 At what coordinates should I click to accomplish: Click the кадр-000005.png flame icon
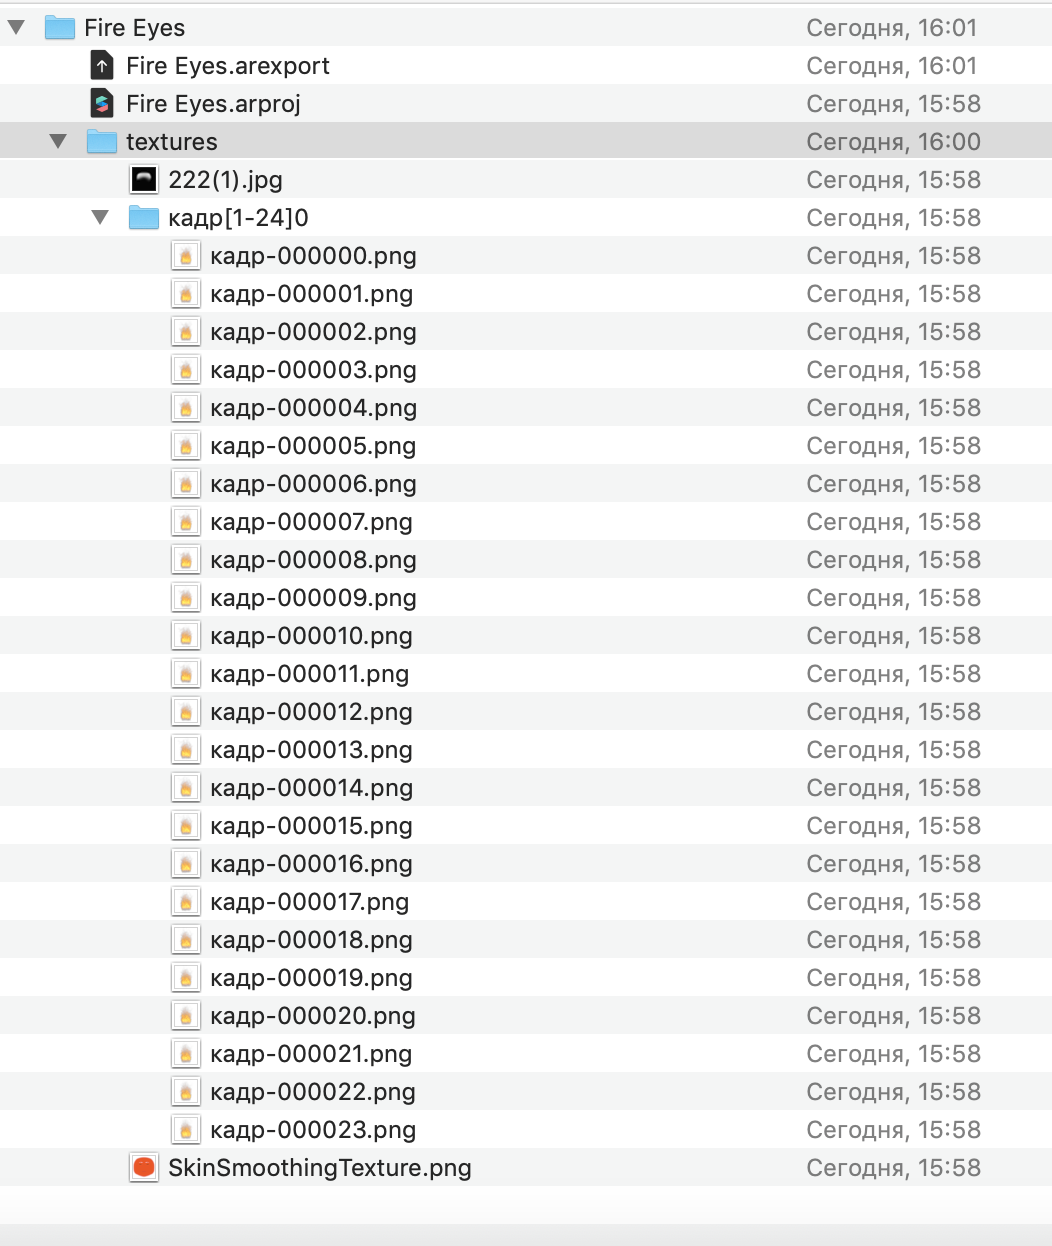[186, 446]
